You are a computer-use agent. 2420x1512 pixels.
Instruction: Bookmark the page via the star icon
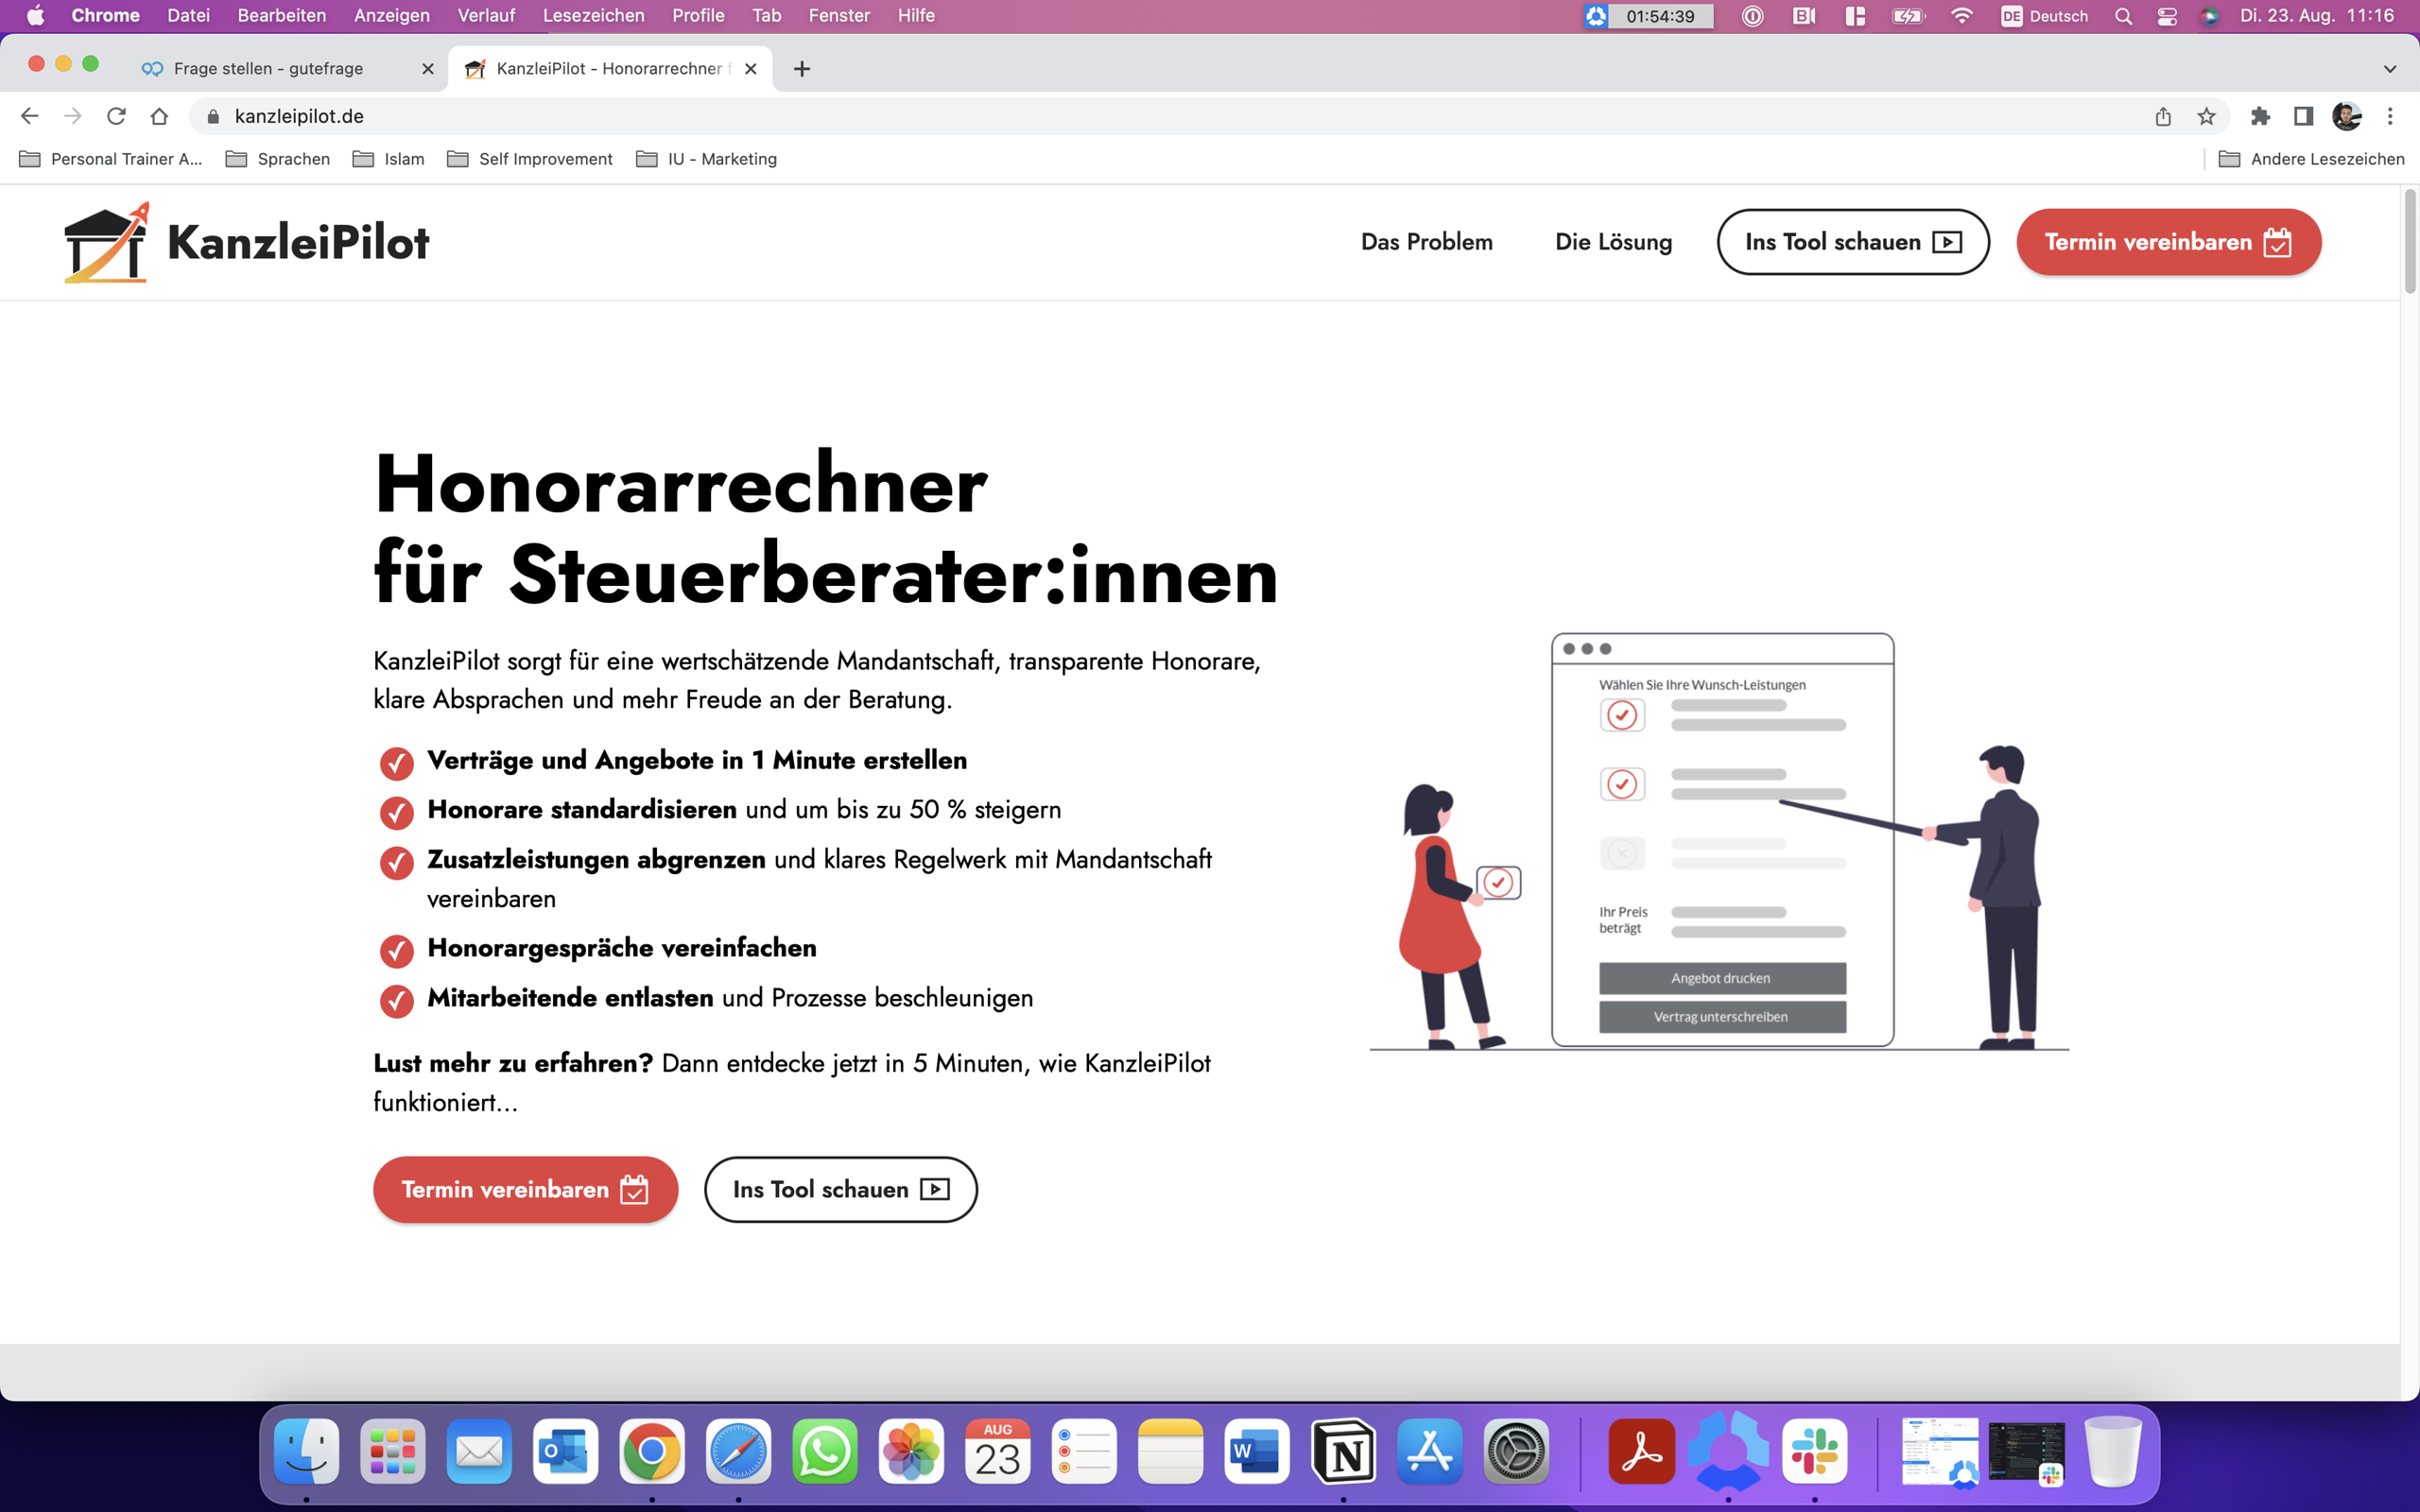2206,116
